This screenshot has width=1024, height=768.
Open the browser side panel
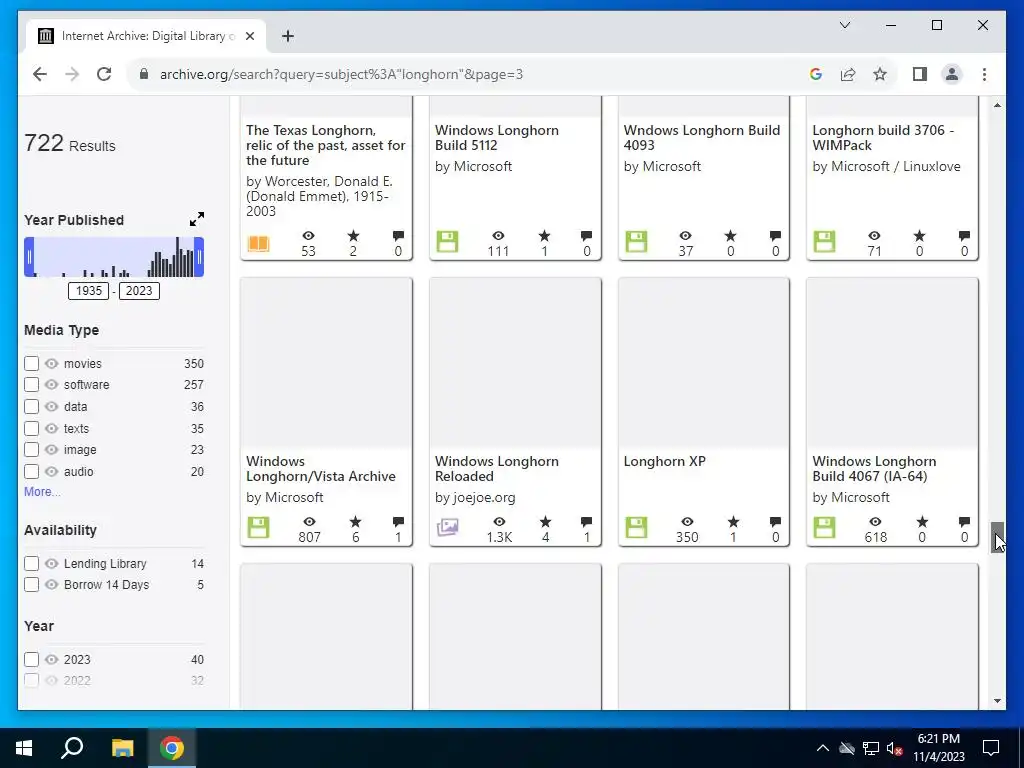(920, 74)
